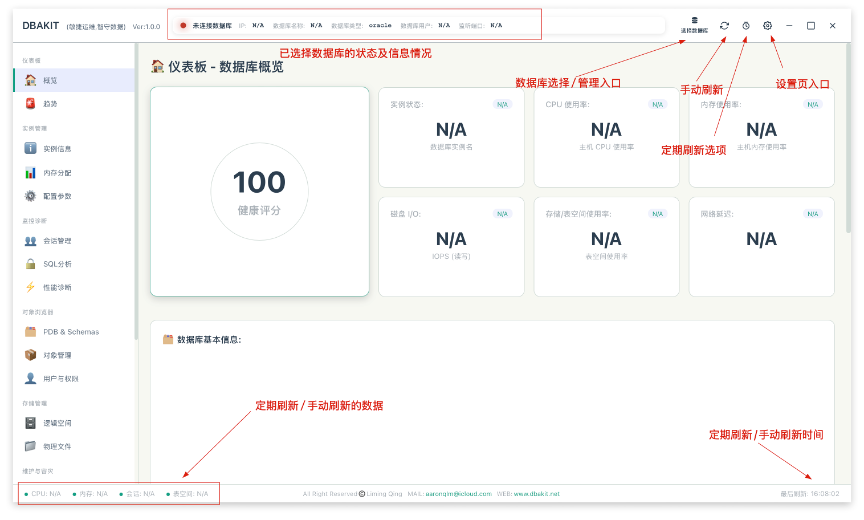Open PDB & Schemas page

tap(74, 332)
